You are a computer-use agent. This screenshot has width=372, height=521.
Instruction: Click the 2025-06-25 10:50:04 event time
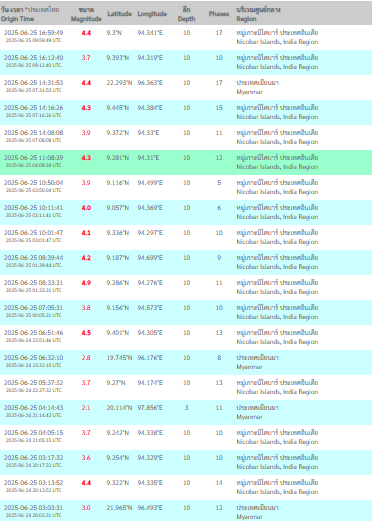coord(33,183)
